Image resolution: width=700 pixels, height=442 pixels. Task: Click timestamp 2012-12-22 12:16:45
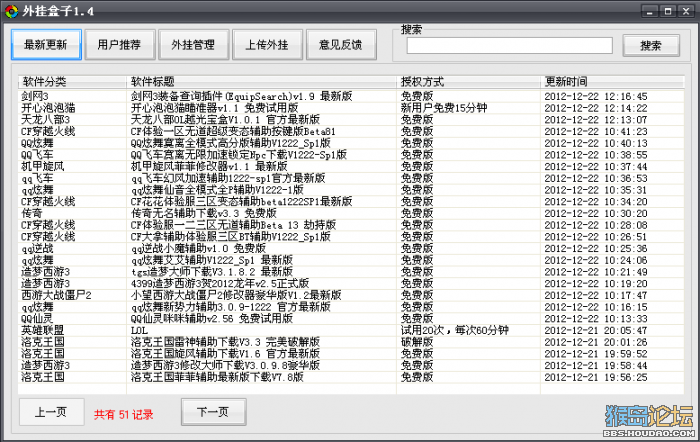(596, 96)
